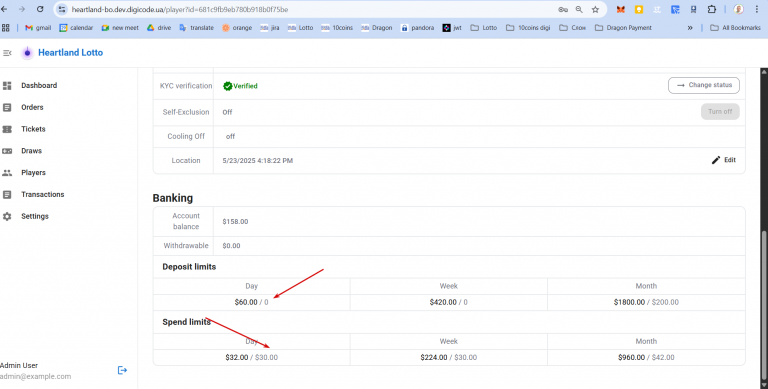This screenshot has height=389, width=768.
Task: Open the drive bookmark
Action: (x=159, y=28)
